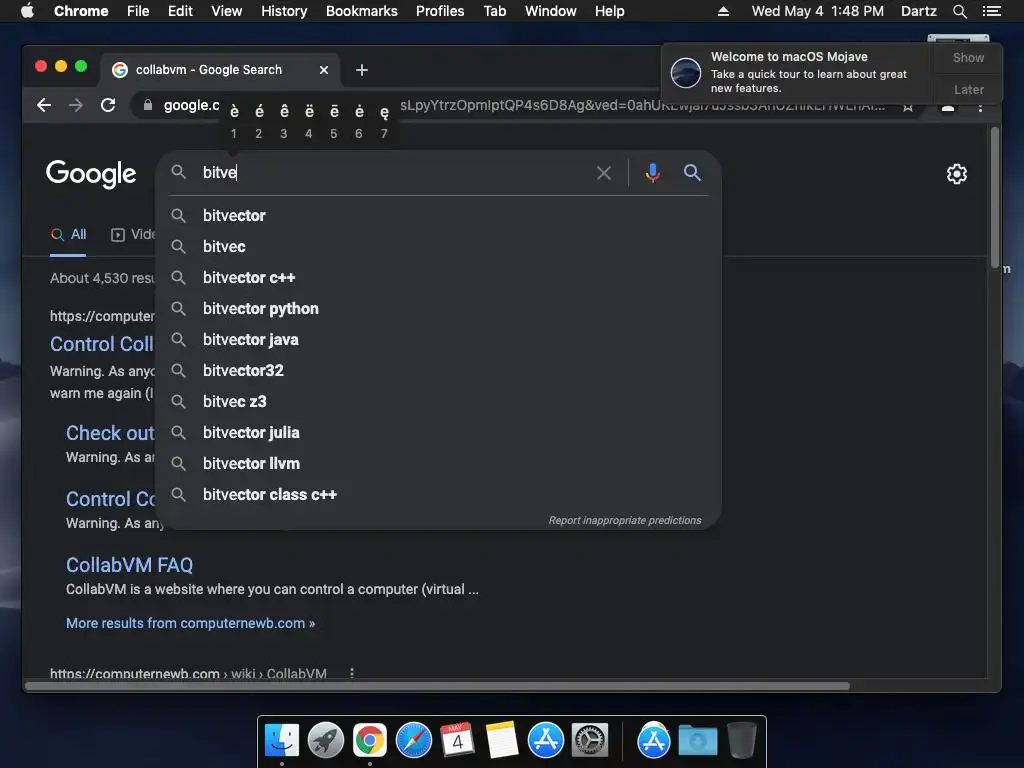Open the Dartz user menu
Image resolution: width=1024 pixels, height=768 pixels.
(919, 11)
